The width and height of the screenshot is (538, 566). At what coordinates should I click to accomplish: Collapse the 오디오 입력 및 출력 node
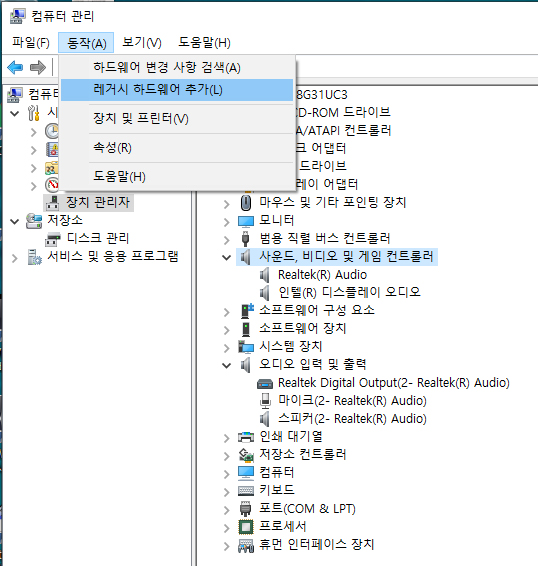(x=226, y=365)
